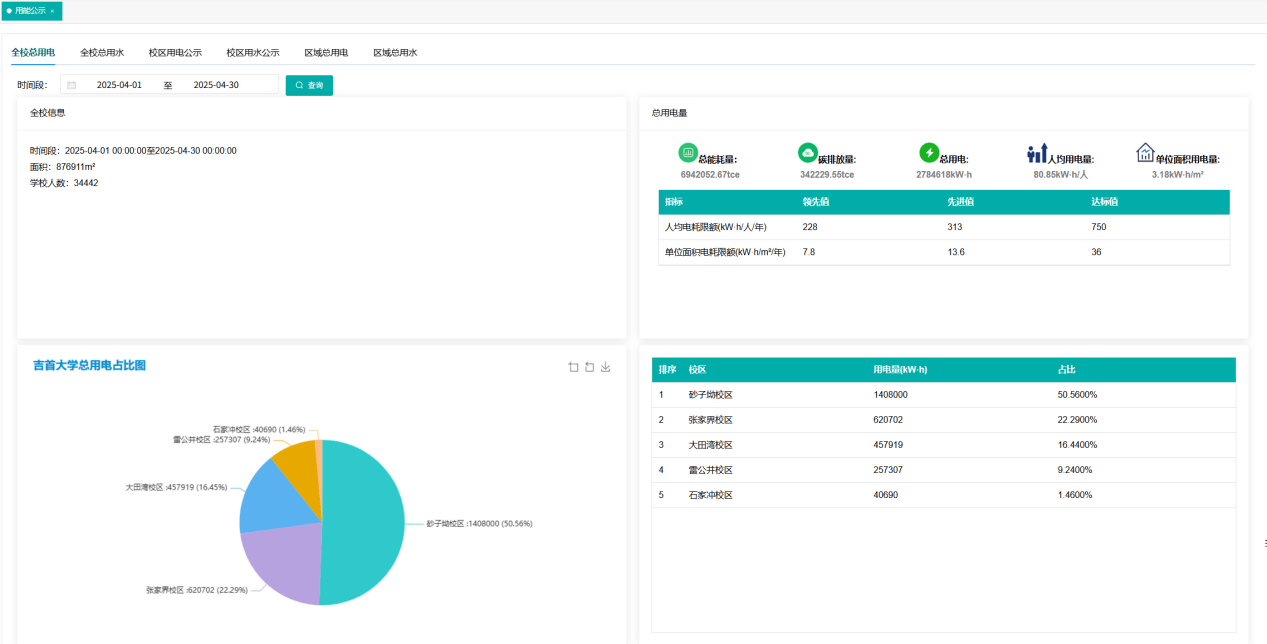The height and width of the screenshot is (644, 1267).
Task: Click the teal 砂子坳校区 pie slice
Action: pyautogui.click(x=365, y=520)
